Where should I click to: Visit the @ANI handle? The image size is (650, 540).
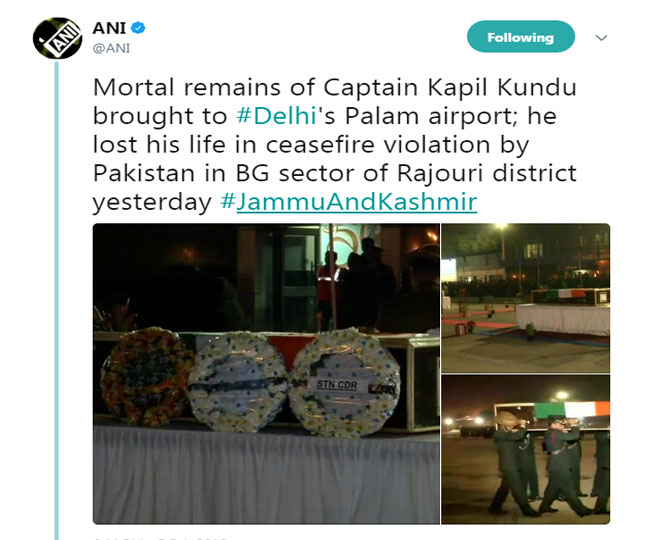click(x=112, y=48)
